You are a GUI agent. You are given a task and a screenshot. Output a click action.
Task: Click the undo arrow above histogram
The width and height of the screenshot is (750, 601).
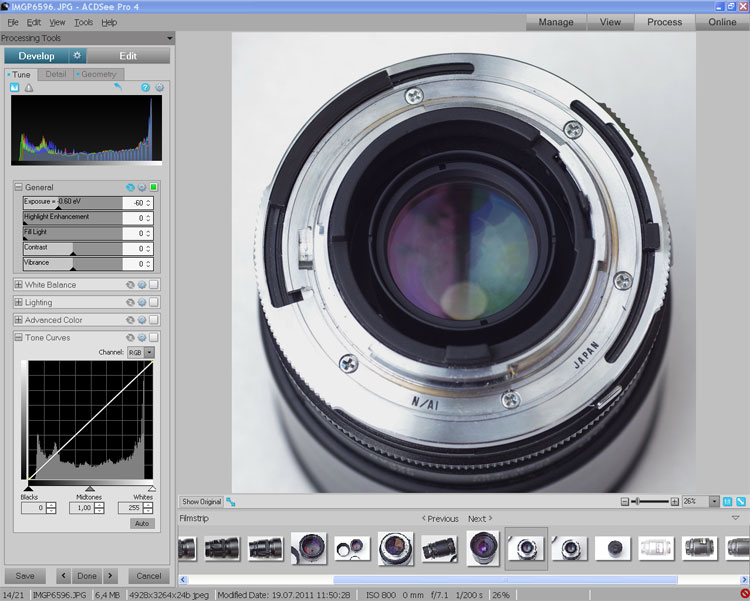click(118, 88)
